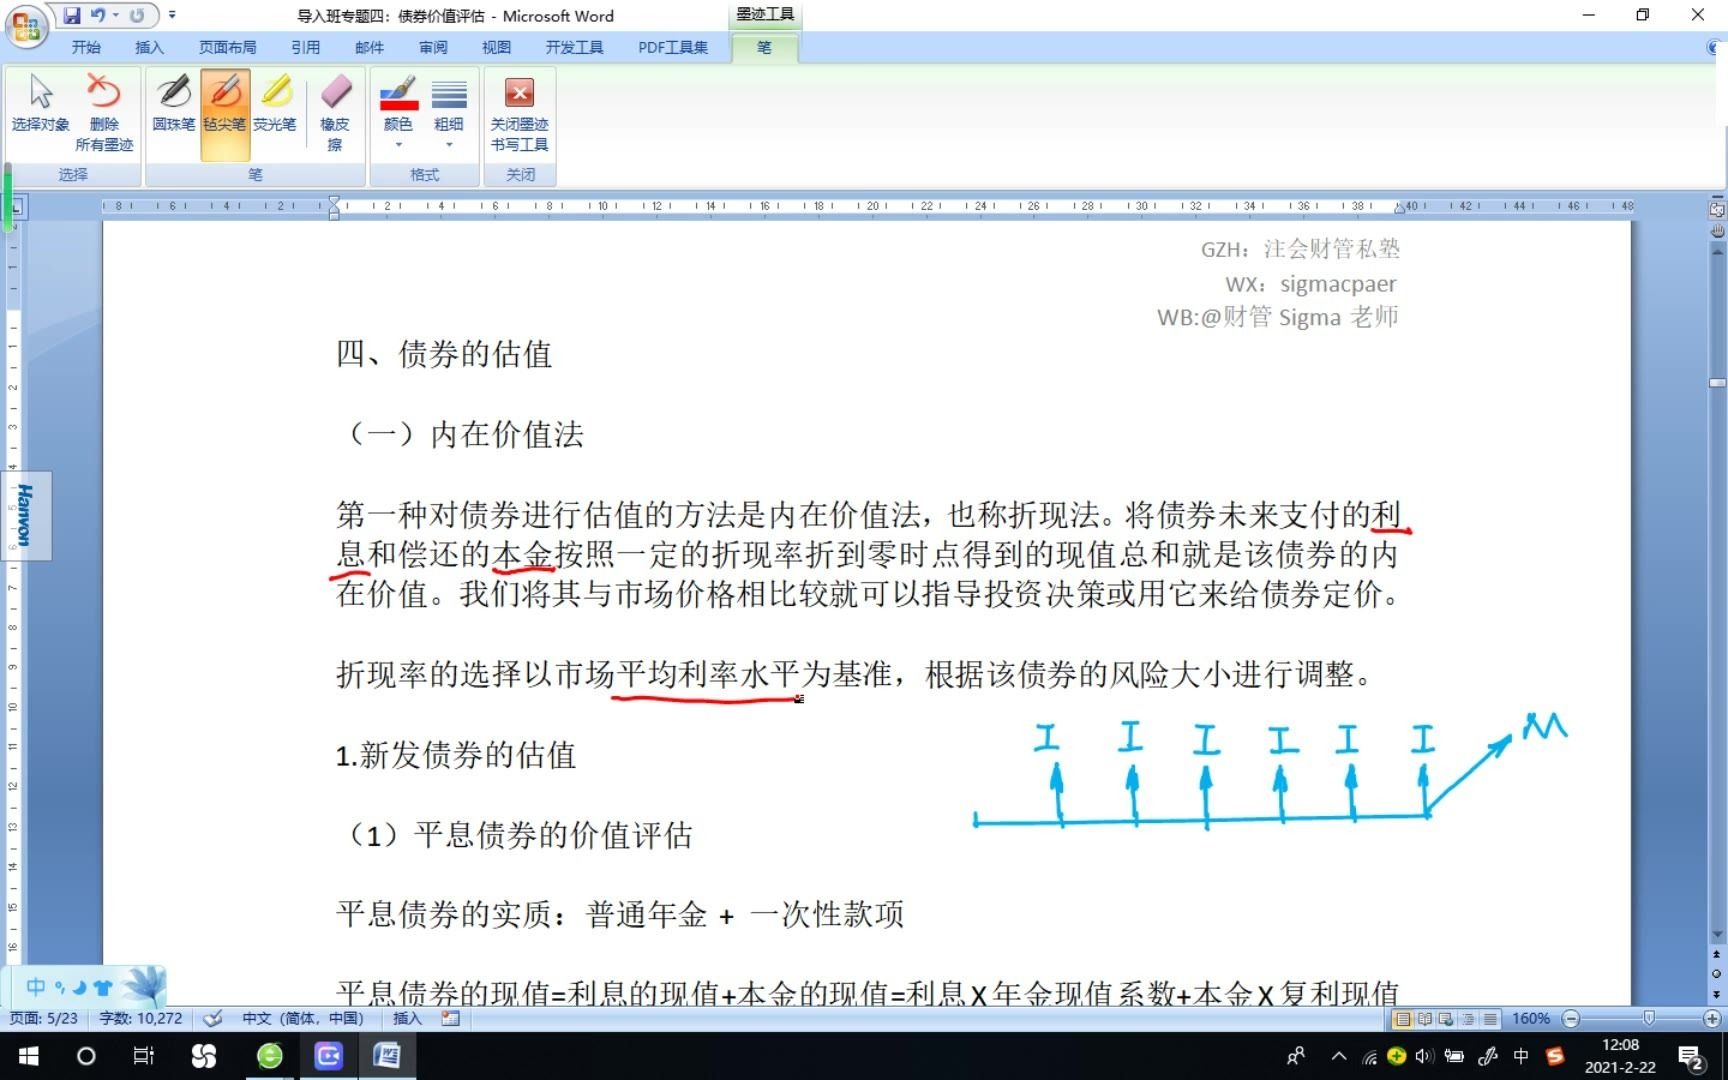Select the 圆珠笔 ballpoint pen
This screenshot has width=1728, height=1080.
click(x=174, y=103)
